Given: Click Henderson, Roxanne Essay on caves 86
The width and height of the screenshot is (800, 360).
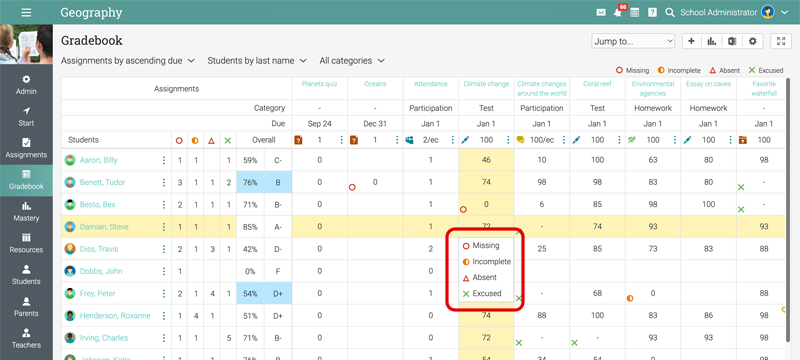Looking at the screenshot, I should [709, 316].
